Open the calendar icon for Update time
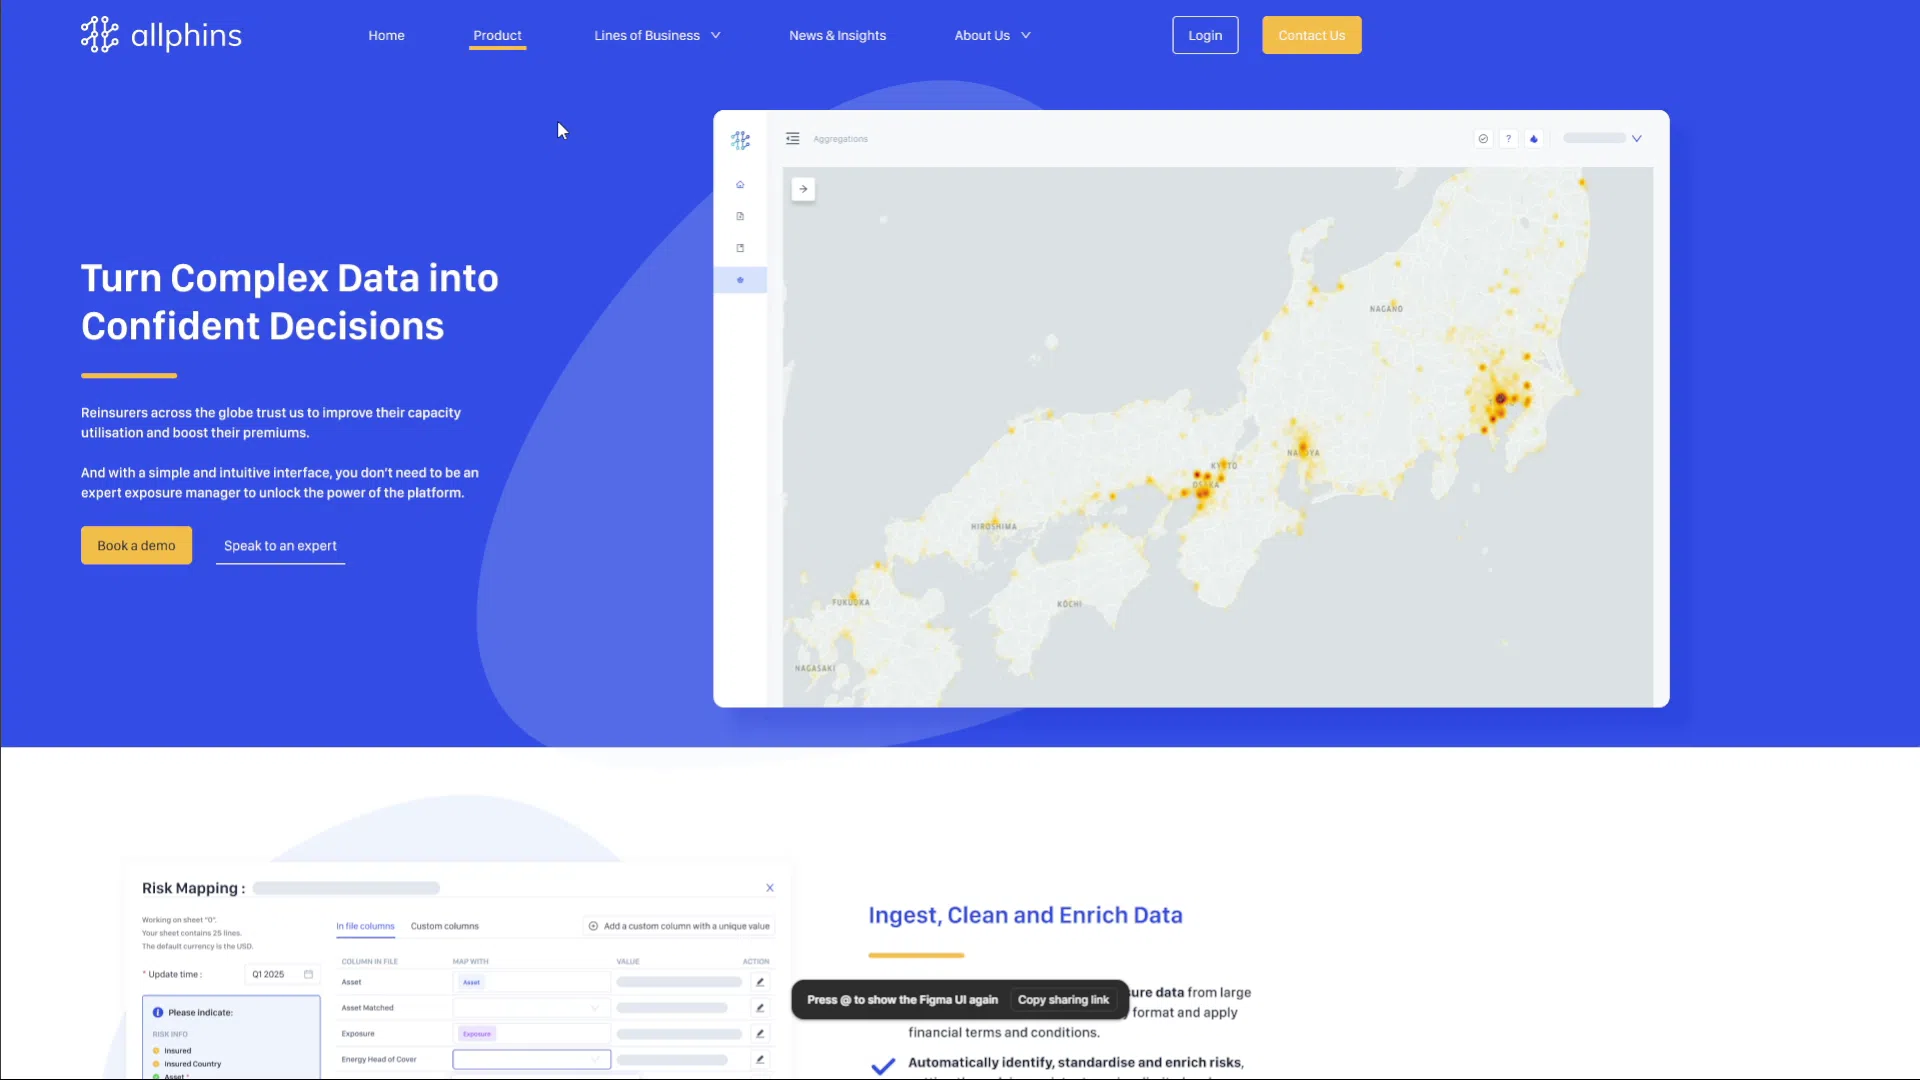The height and width of the screenshot is (1080, 1920). pyautogui.click(x=308, y=974)
